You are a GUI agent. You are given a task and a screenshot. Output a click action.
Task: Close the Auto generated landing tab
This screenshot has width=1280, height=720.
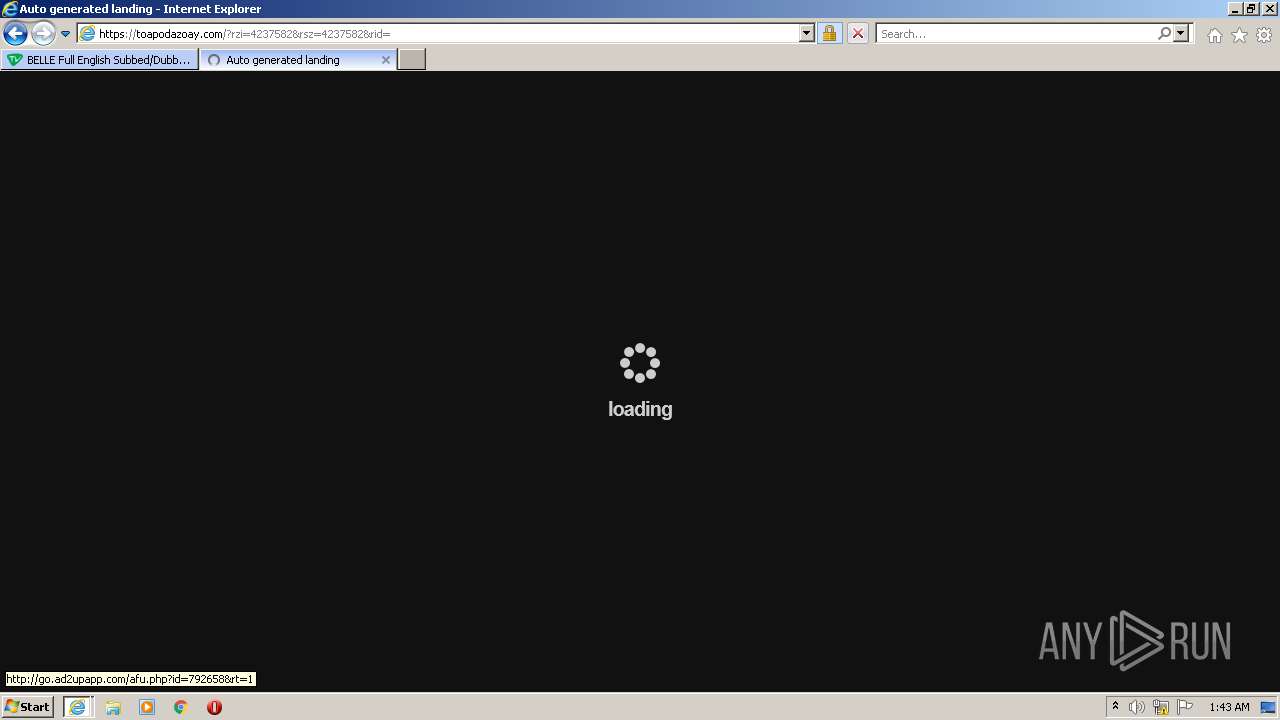tap(386, 60)
